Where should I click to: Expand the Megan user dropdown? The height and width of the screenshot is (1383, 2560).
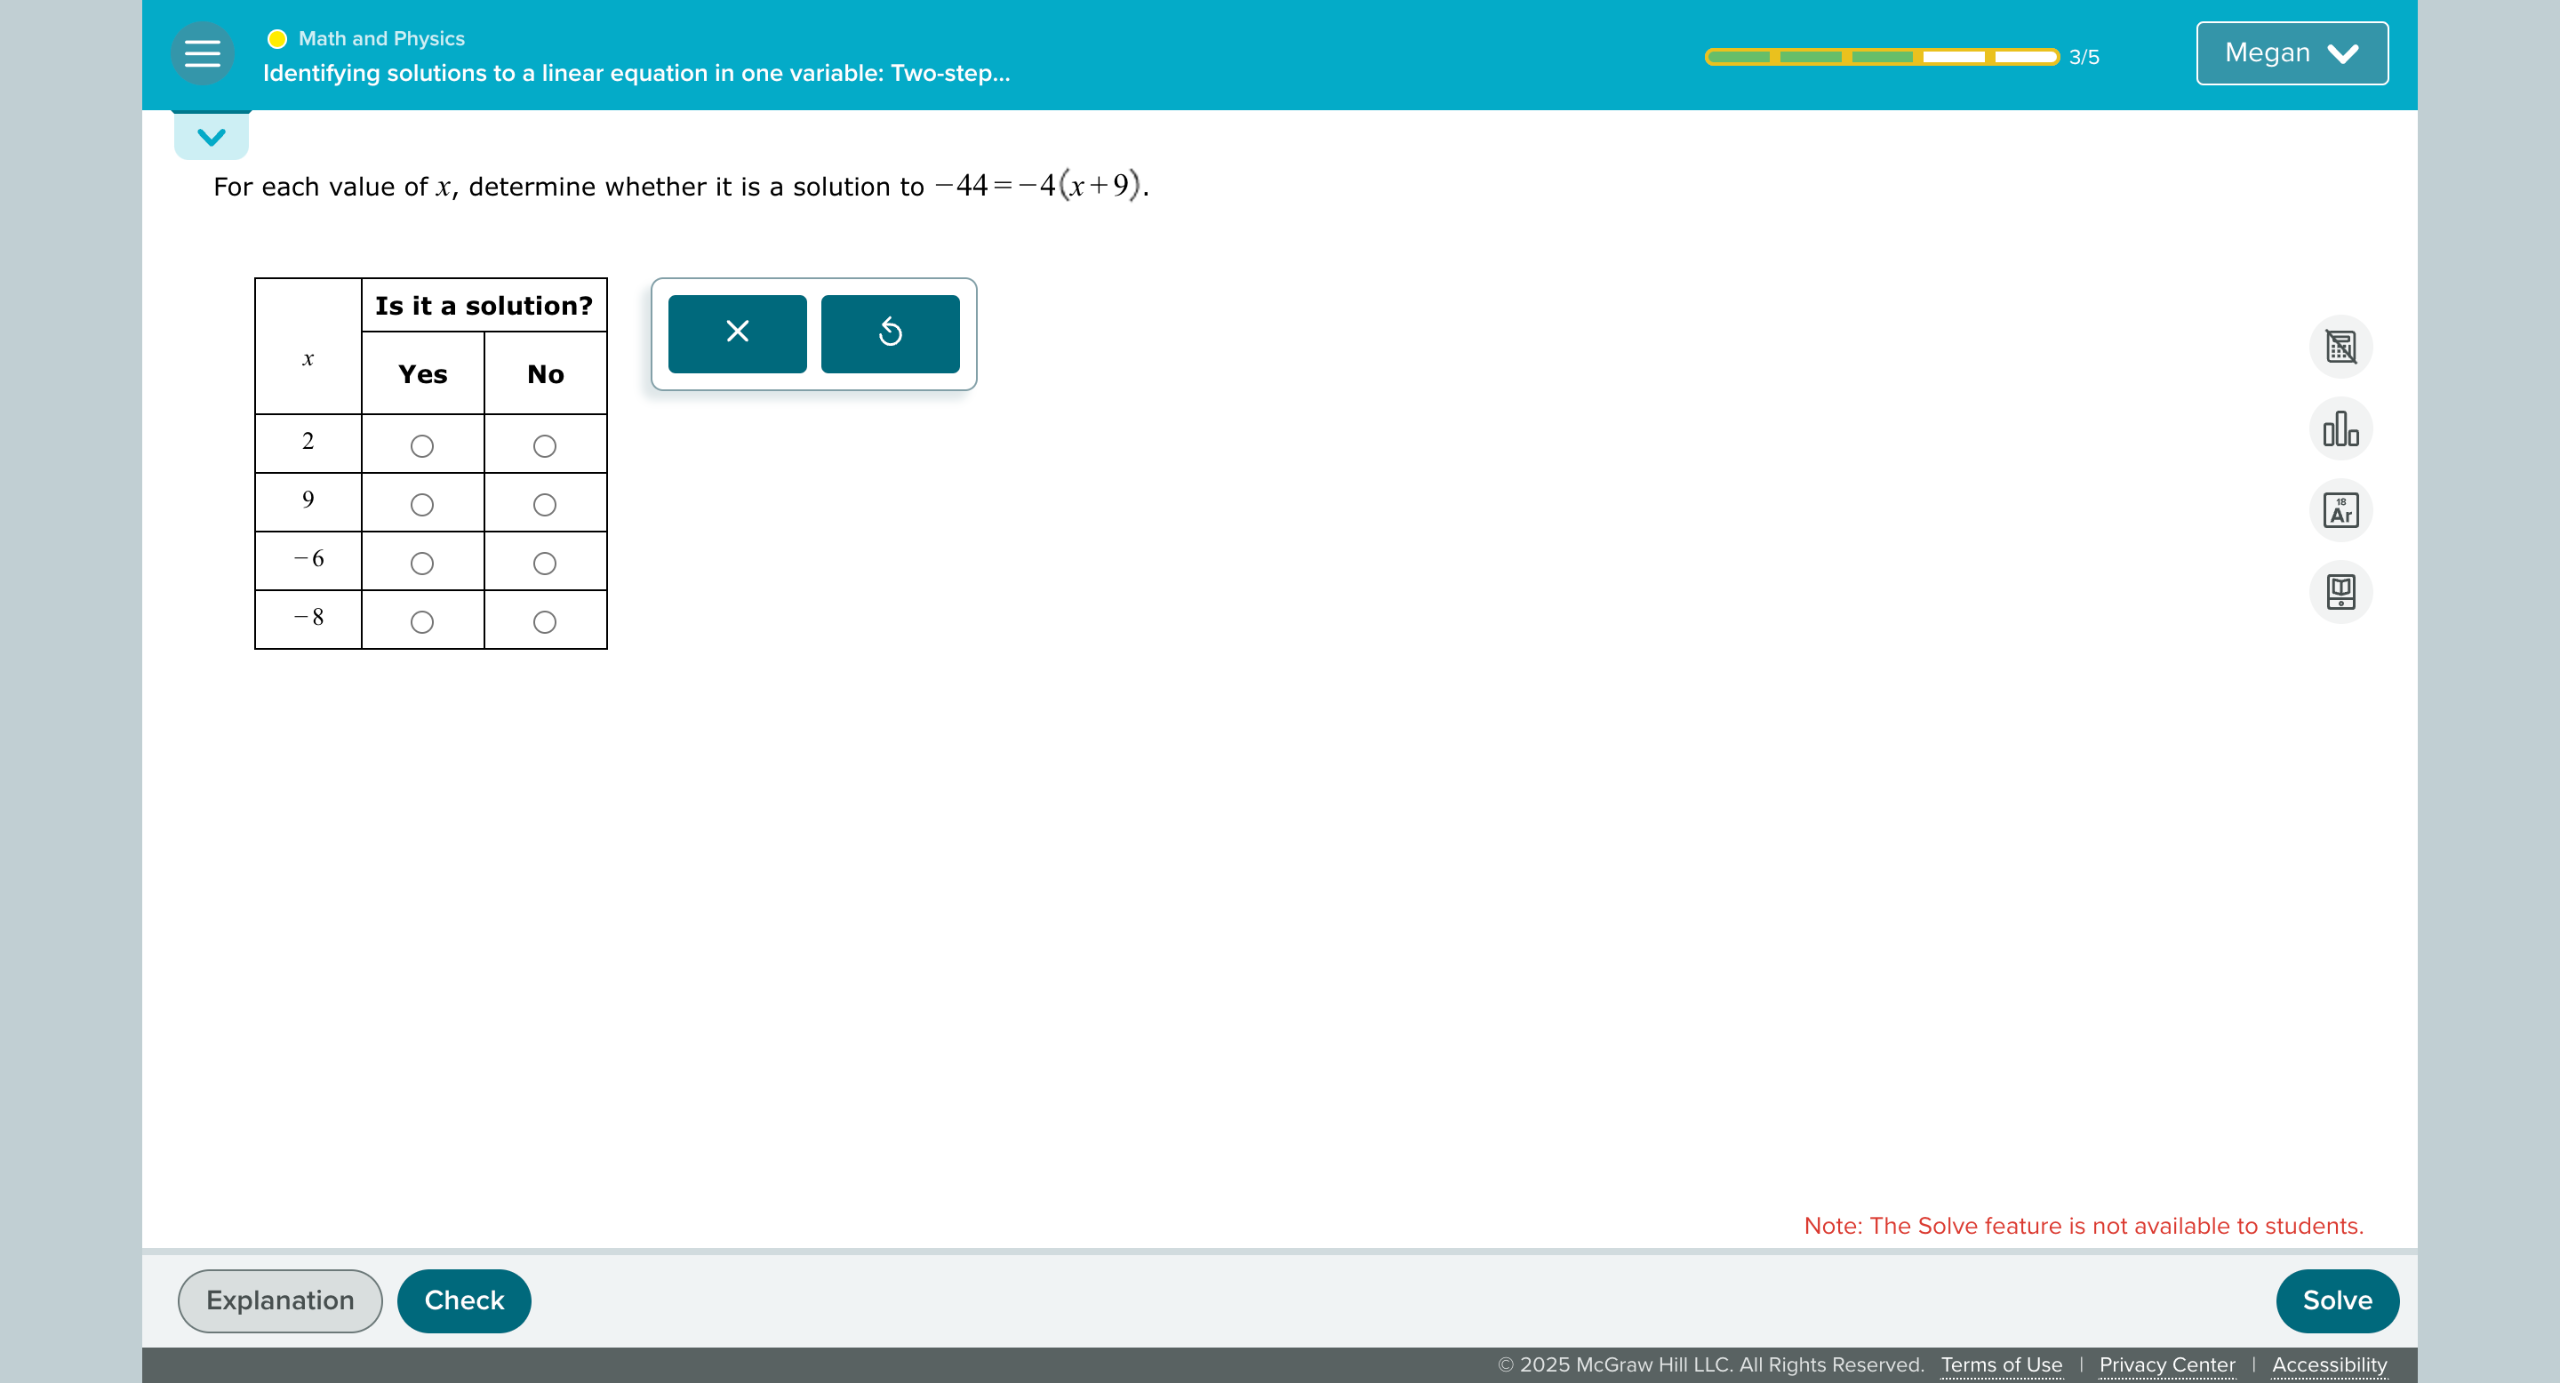(x=2291, y=53)
